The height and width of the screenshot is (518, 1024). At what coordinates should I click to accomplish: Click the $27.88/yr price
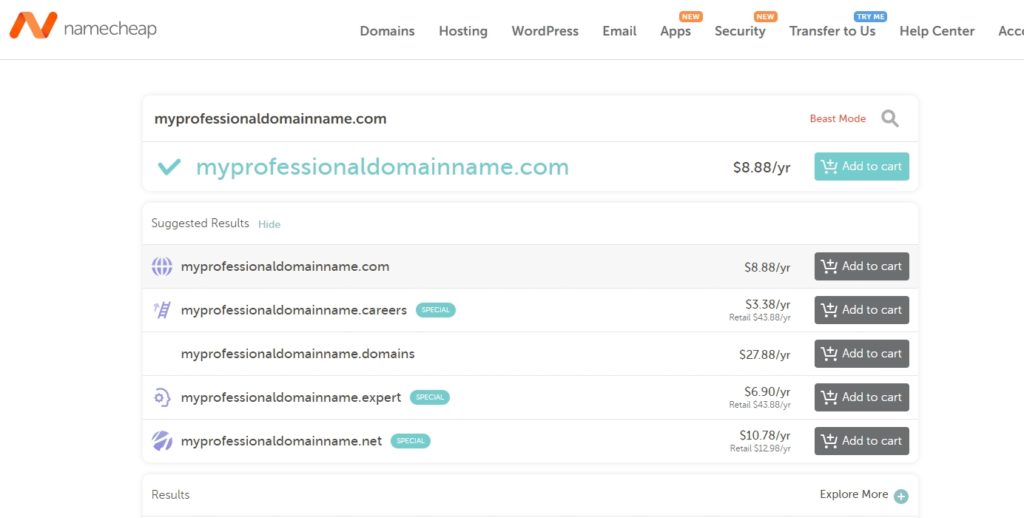[x=765, y=355]
